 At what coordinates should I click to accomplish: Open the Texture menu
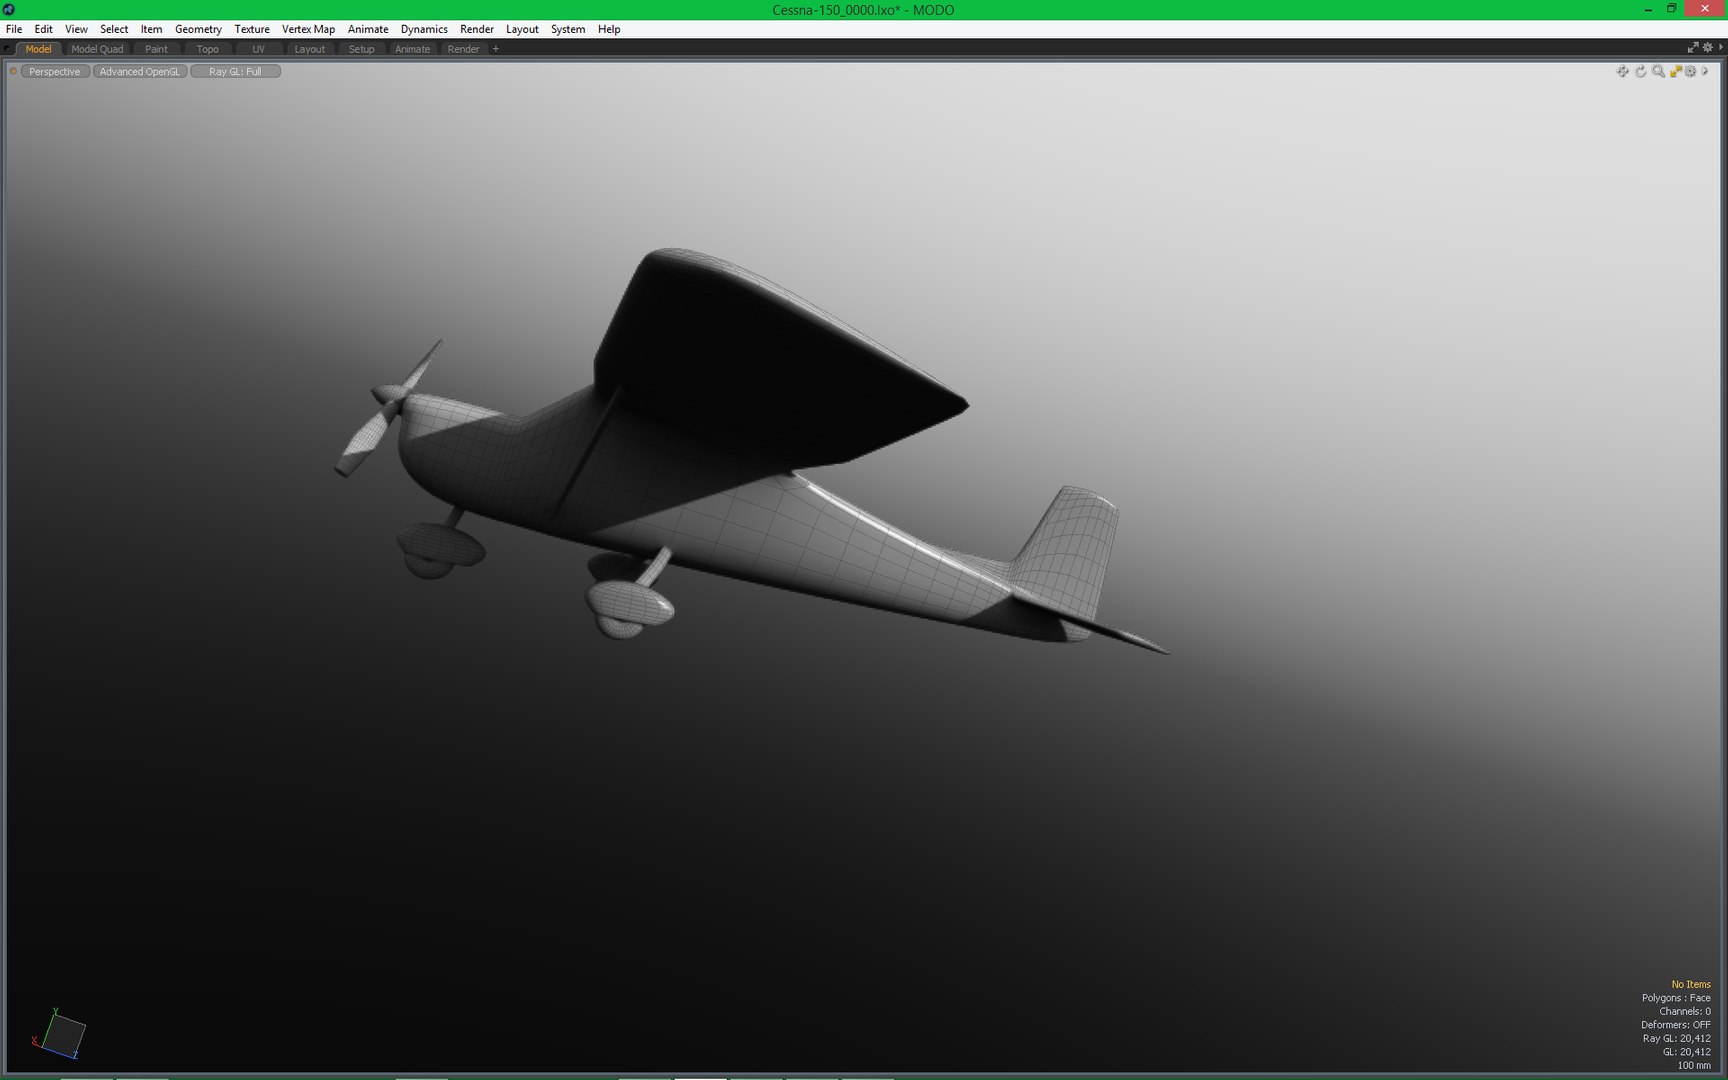(x=252, y=29)
